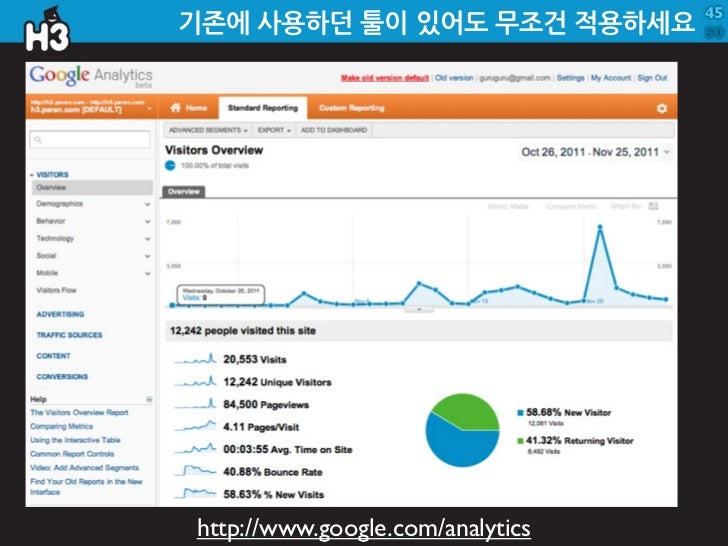Click '00:03:55 Avg. Time on Site' text
The image size is (728, 546).
tap(288, 449)
